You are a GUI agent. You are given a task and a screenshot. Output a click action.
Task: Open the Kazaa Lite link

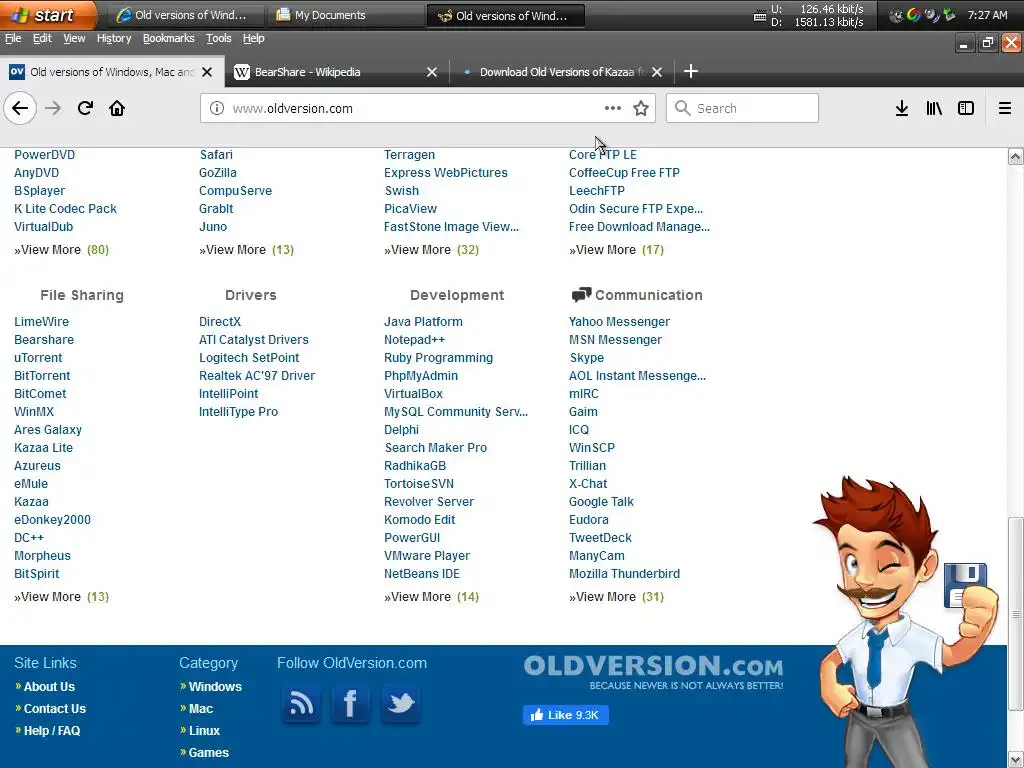(43, 448)
